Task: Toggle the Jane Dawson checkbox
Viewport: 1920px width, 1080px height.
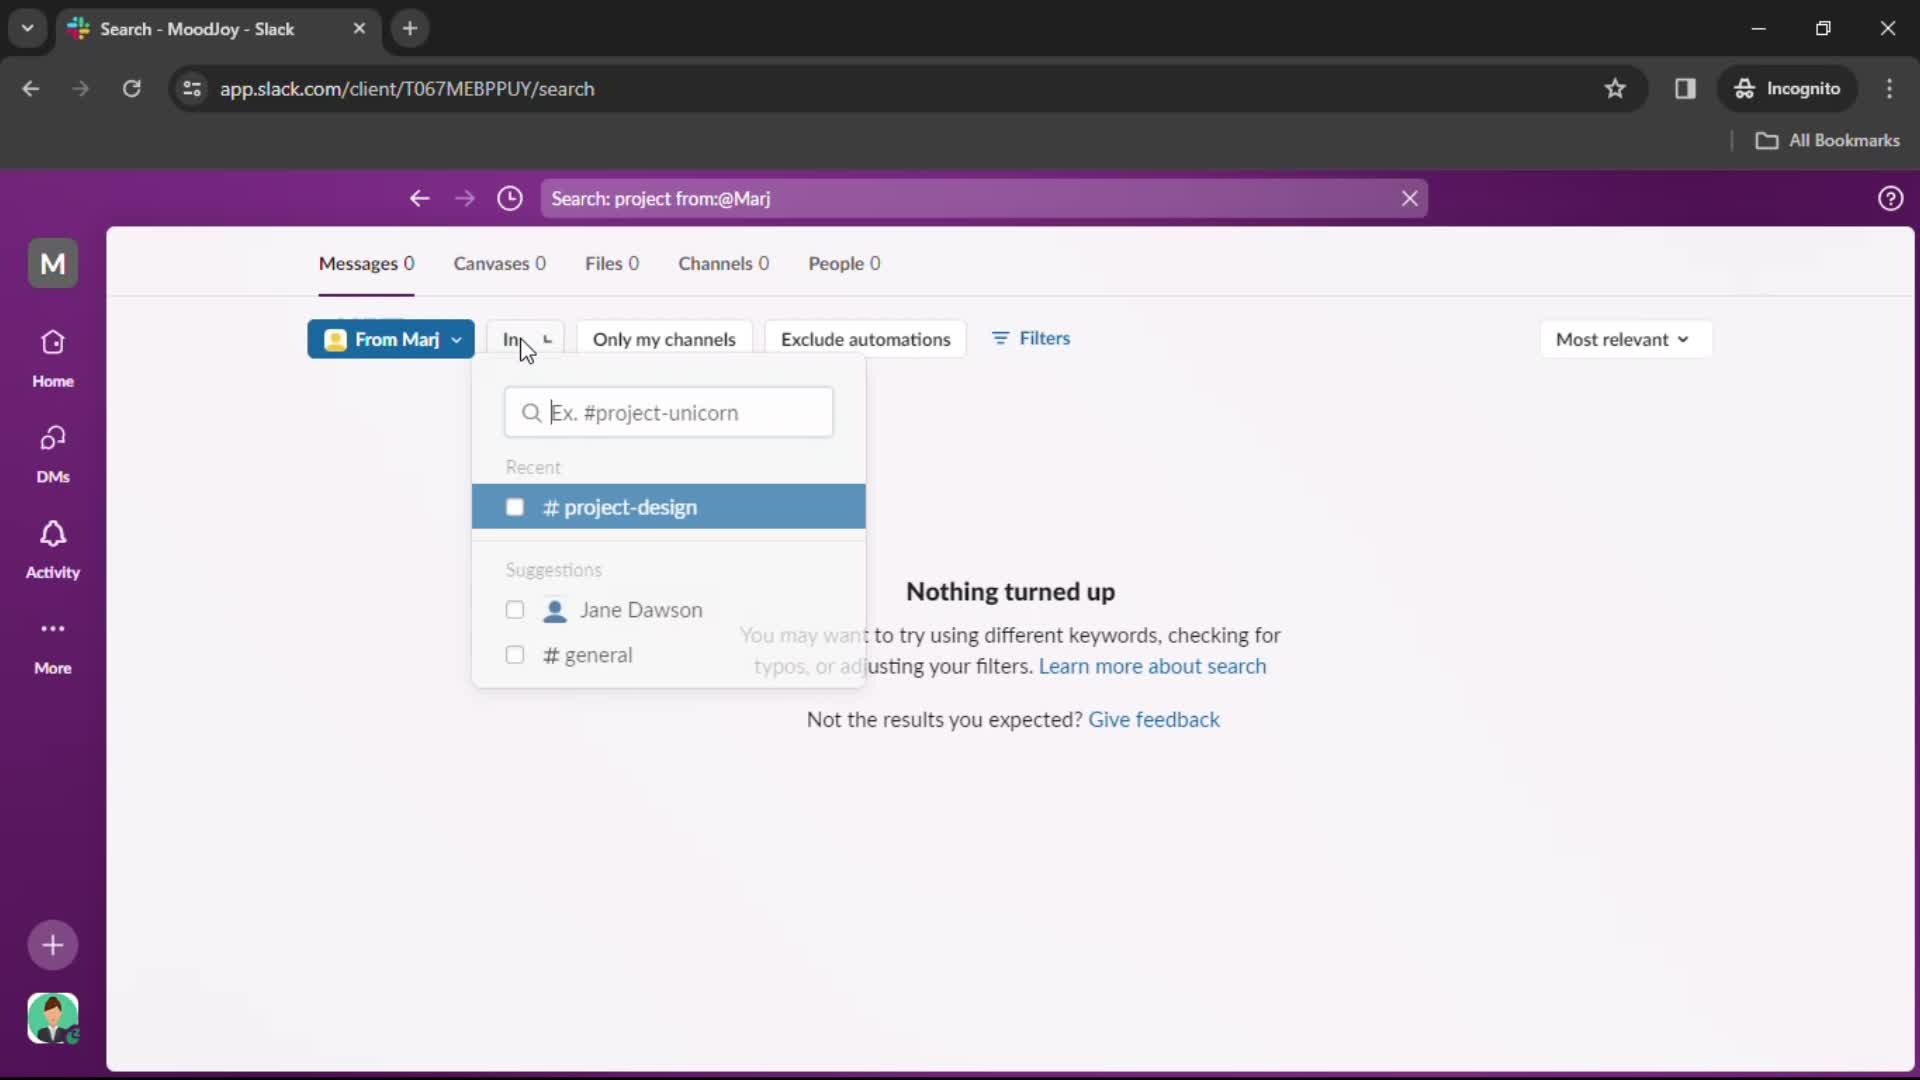Action: click(514, 609)
